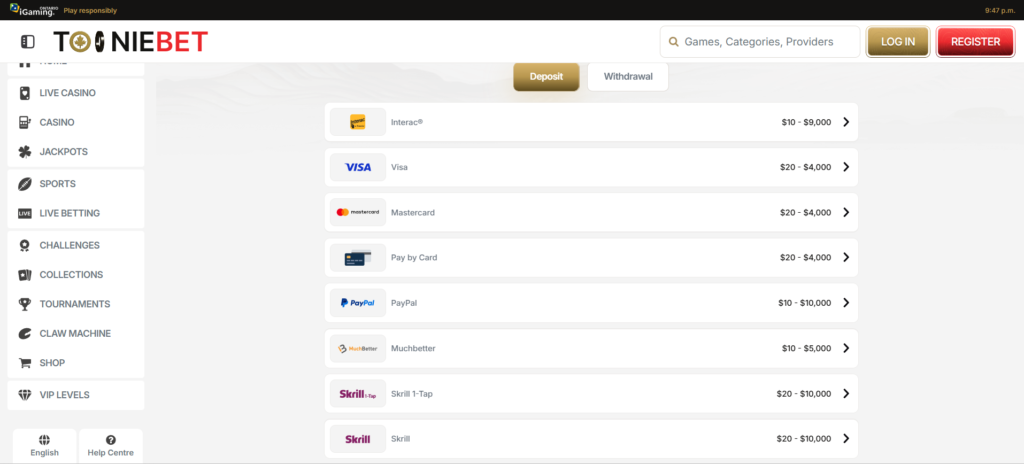Click the VIP Levels diamond icon
This screenshot has width=1024, height=464.
pyautogui.click(x=24, y=395)
